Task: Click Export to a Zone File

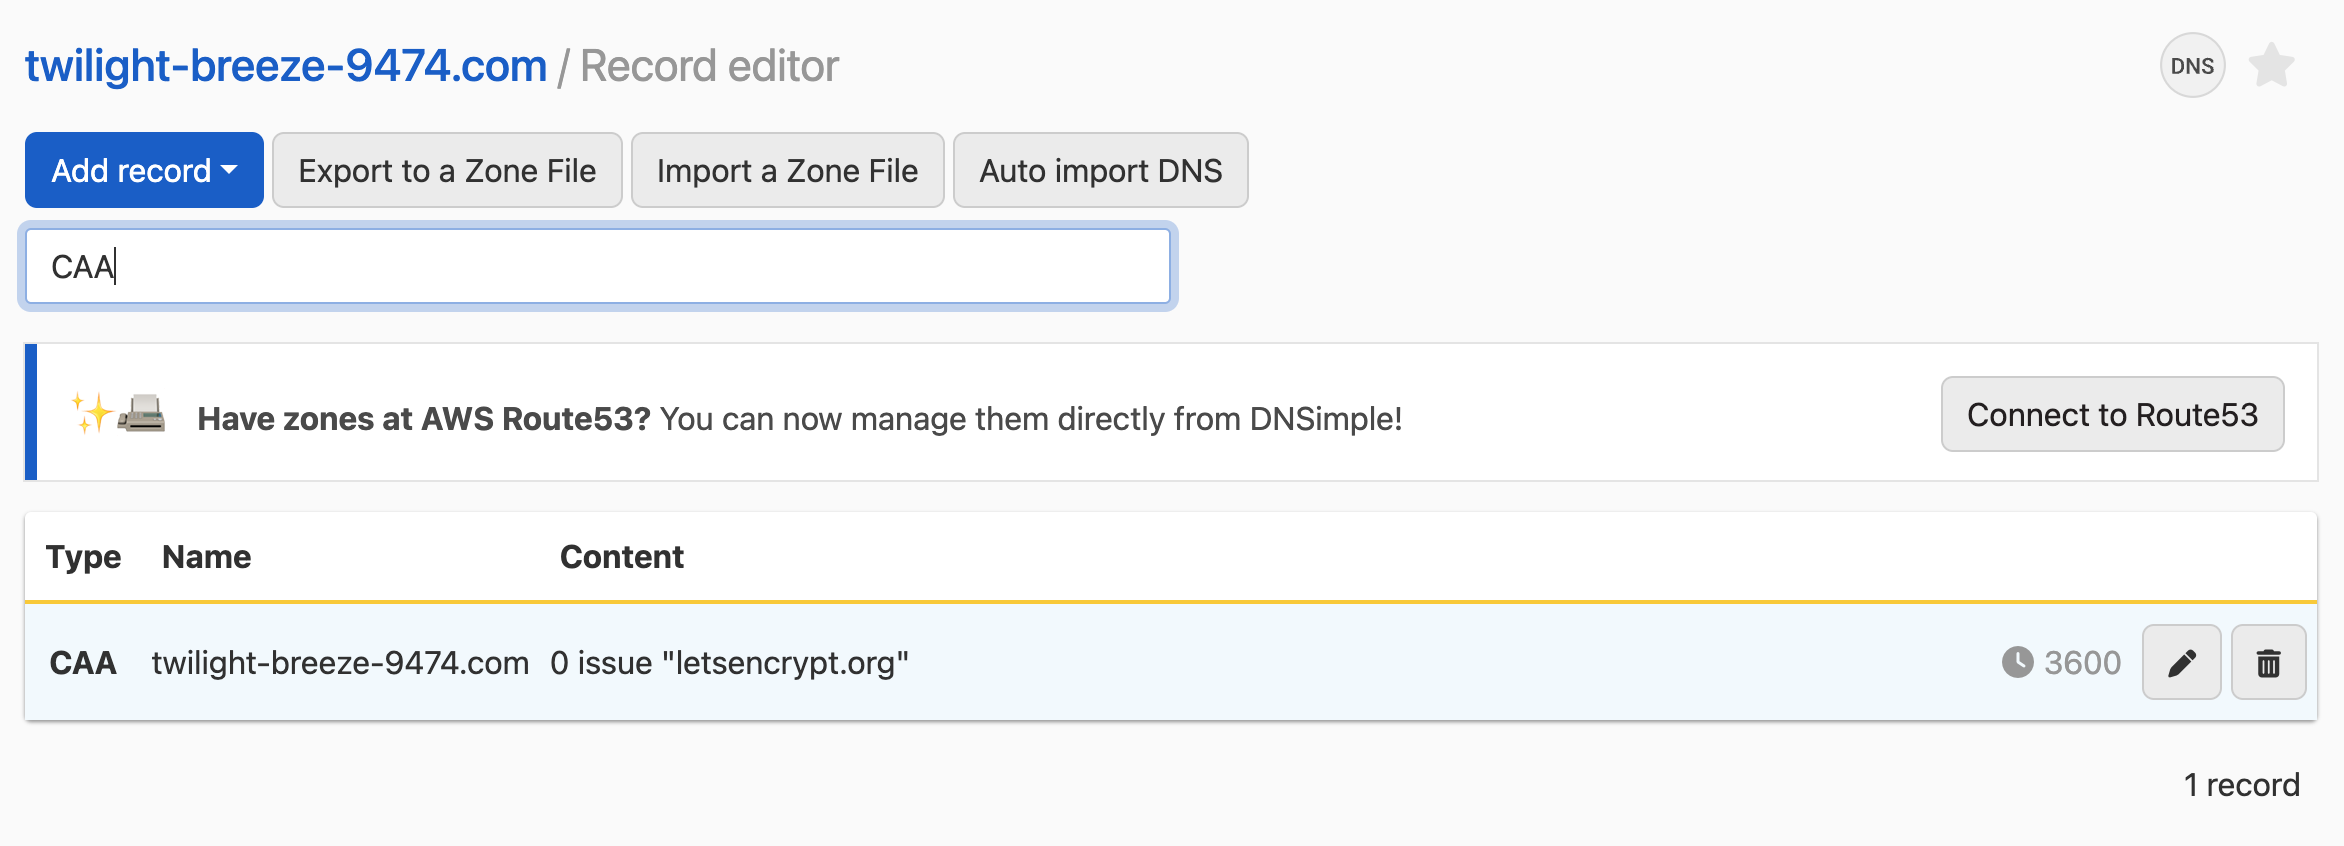Action: pos(447,170)
